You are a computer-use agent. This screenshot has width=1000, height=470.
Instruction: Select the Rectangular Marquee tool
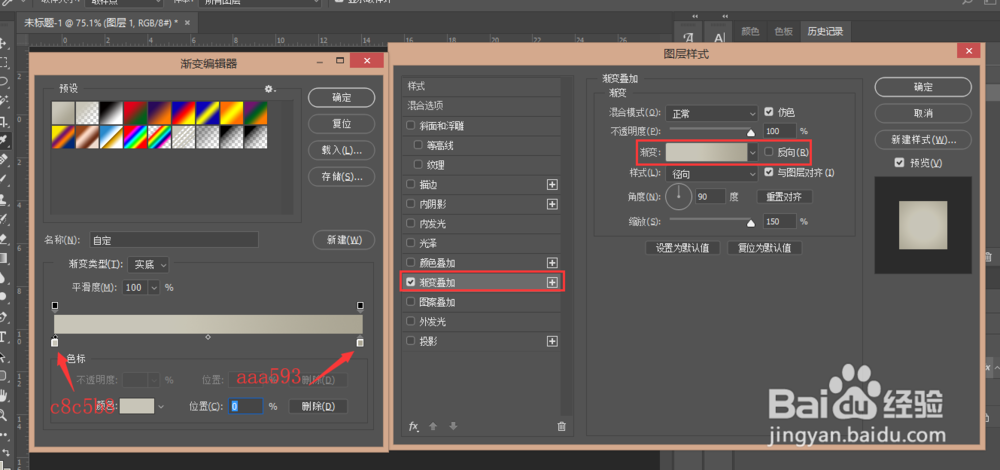3,62
